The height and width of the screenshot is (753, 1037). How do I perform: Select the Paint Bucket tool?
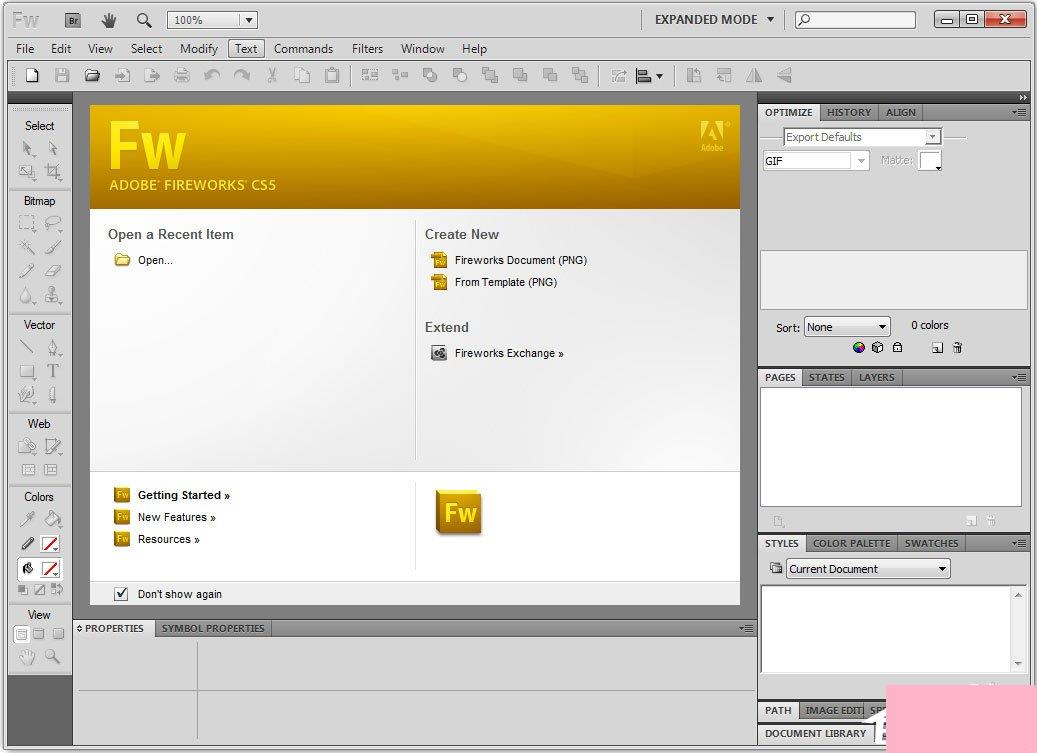tap(53, 520)
